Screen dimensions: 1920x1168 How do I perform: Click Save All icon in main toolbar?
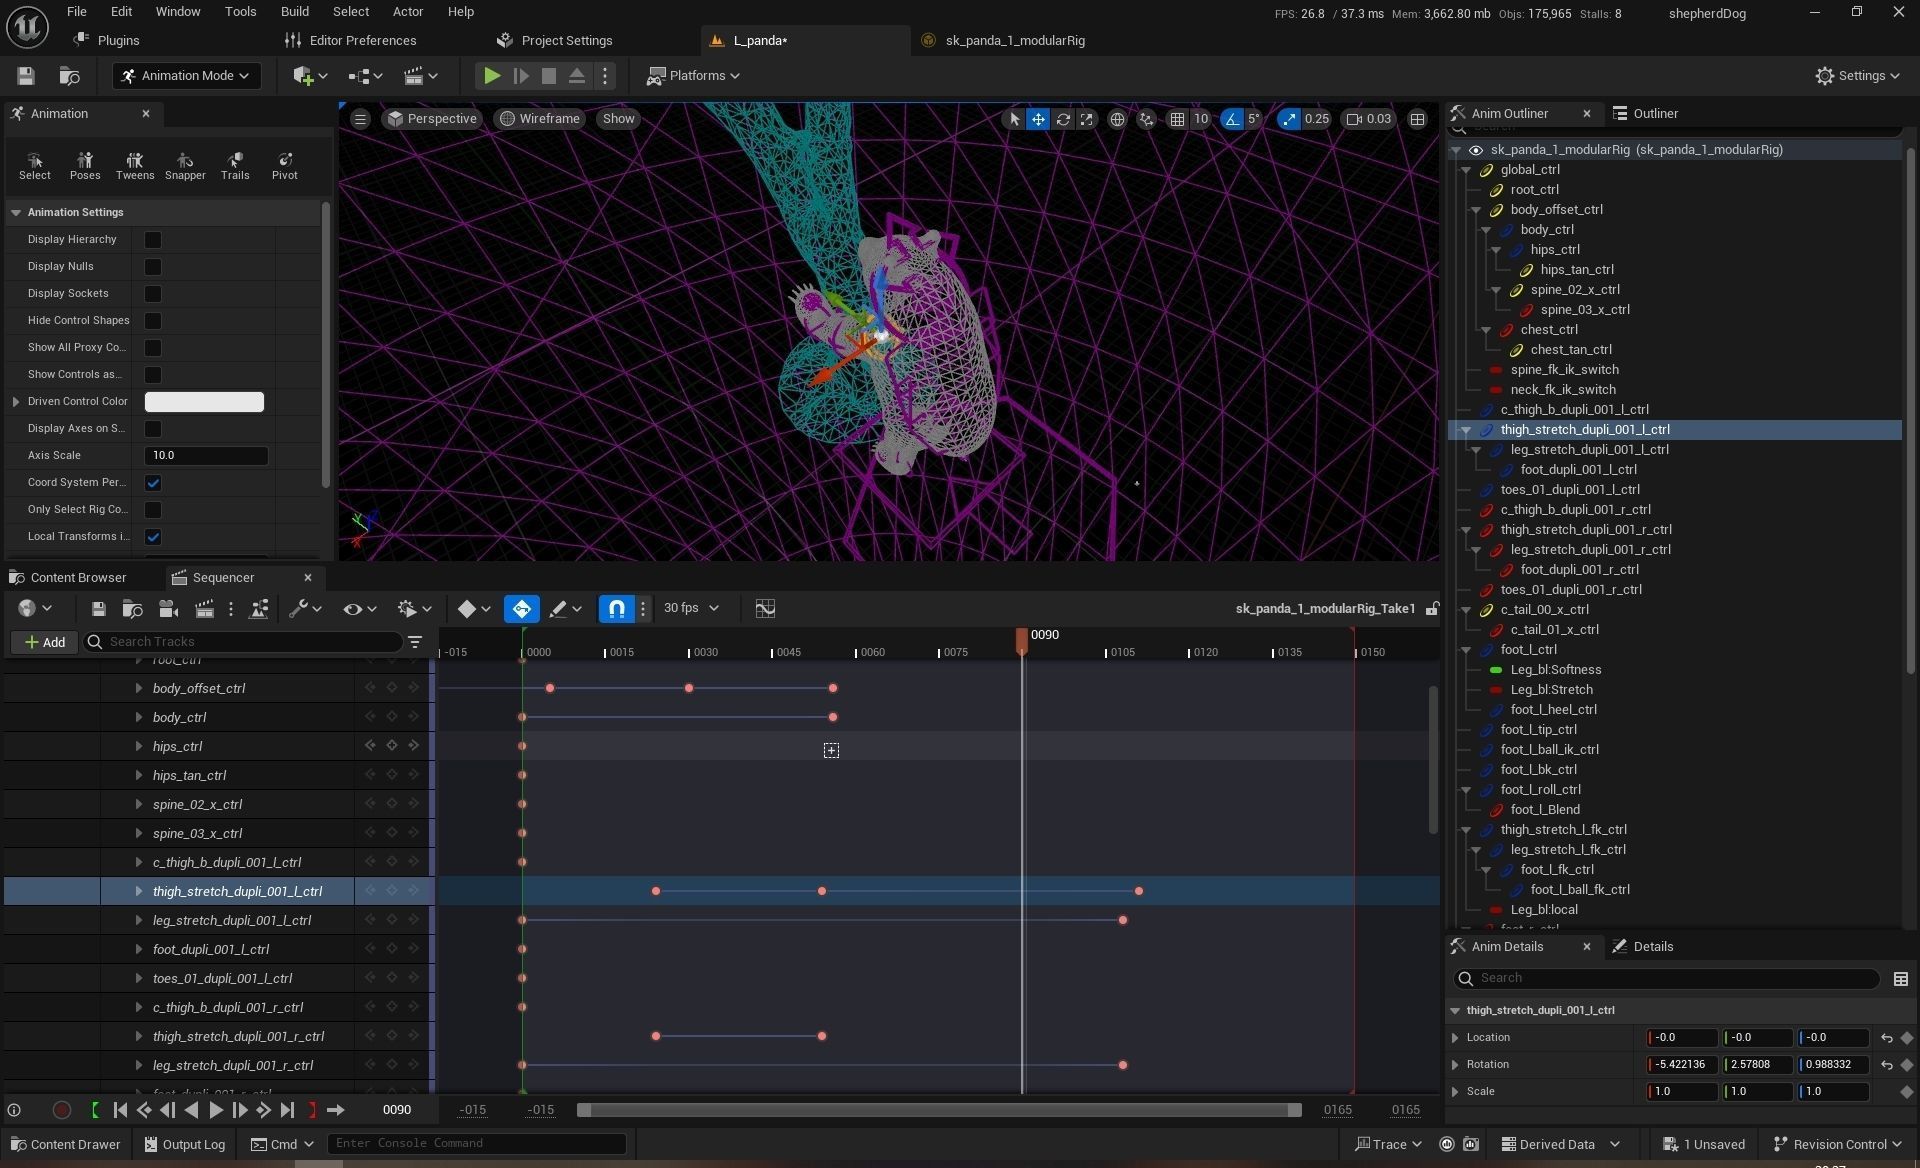coord(26,76)
